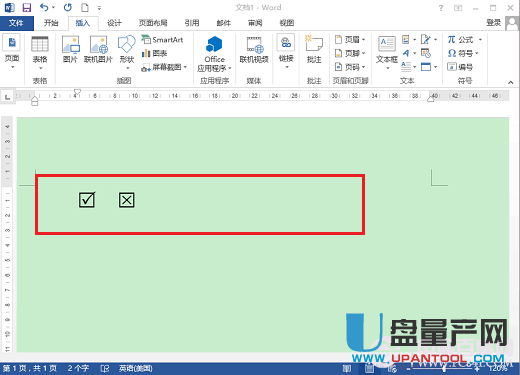Insert a chart with 图表
Viewport: 520px width, 375px height.
(x=154, y=53)
